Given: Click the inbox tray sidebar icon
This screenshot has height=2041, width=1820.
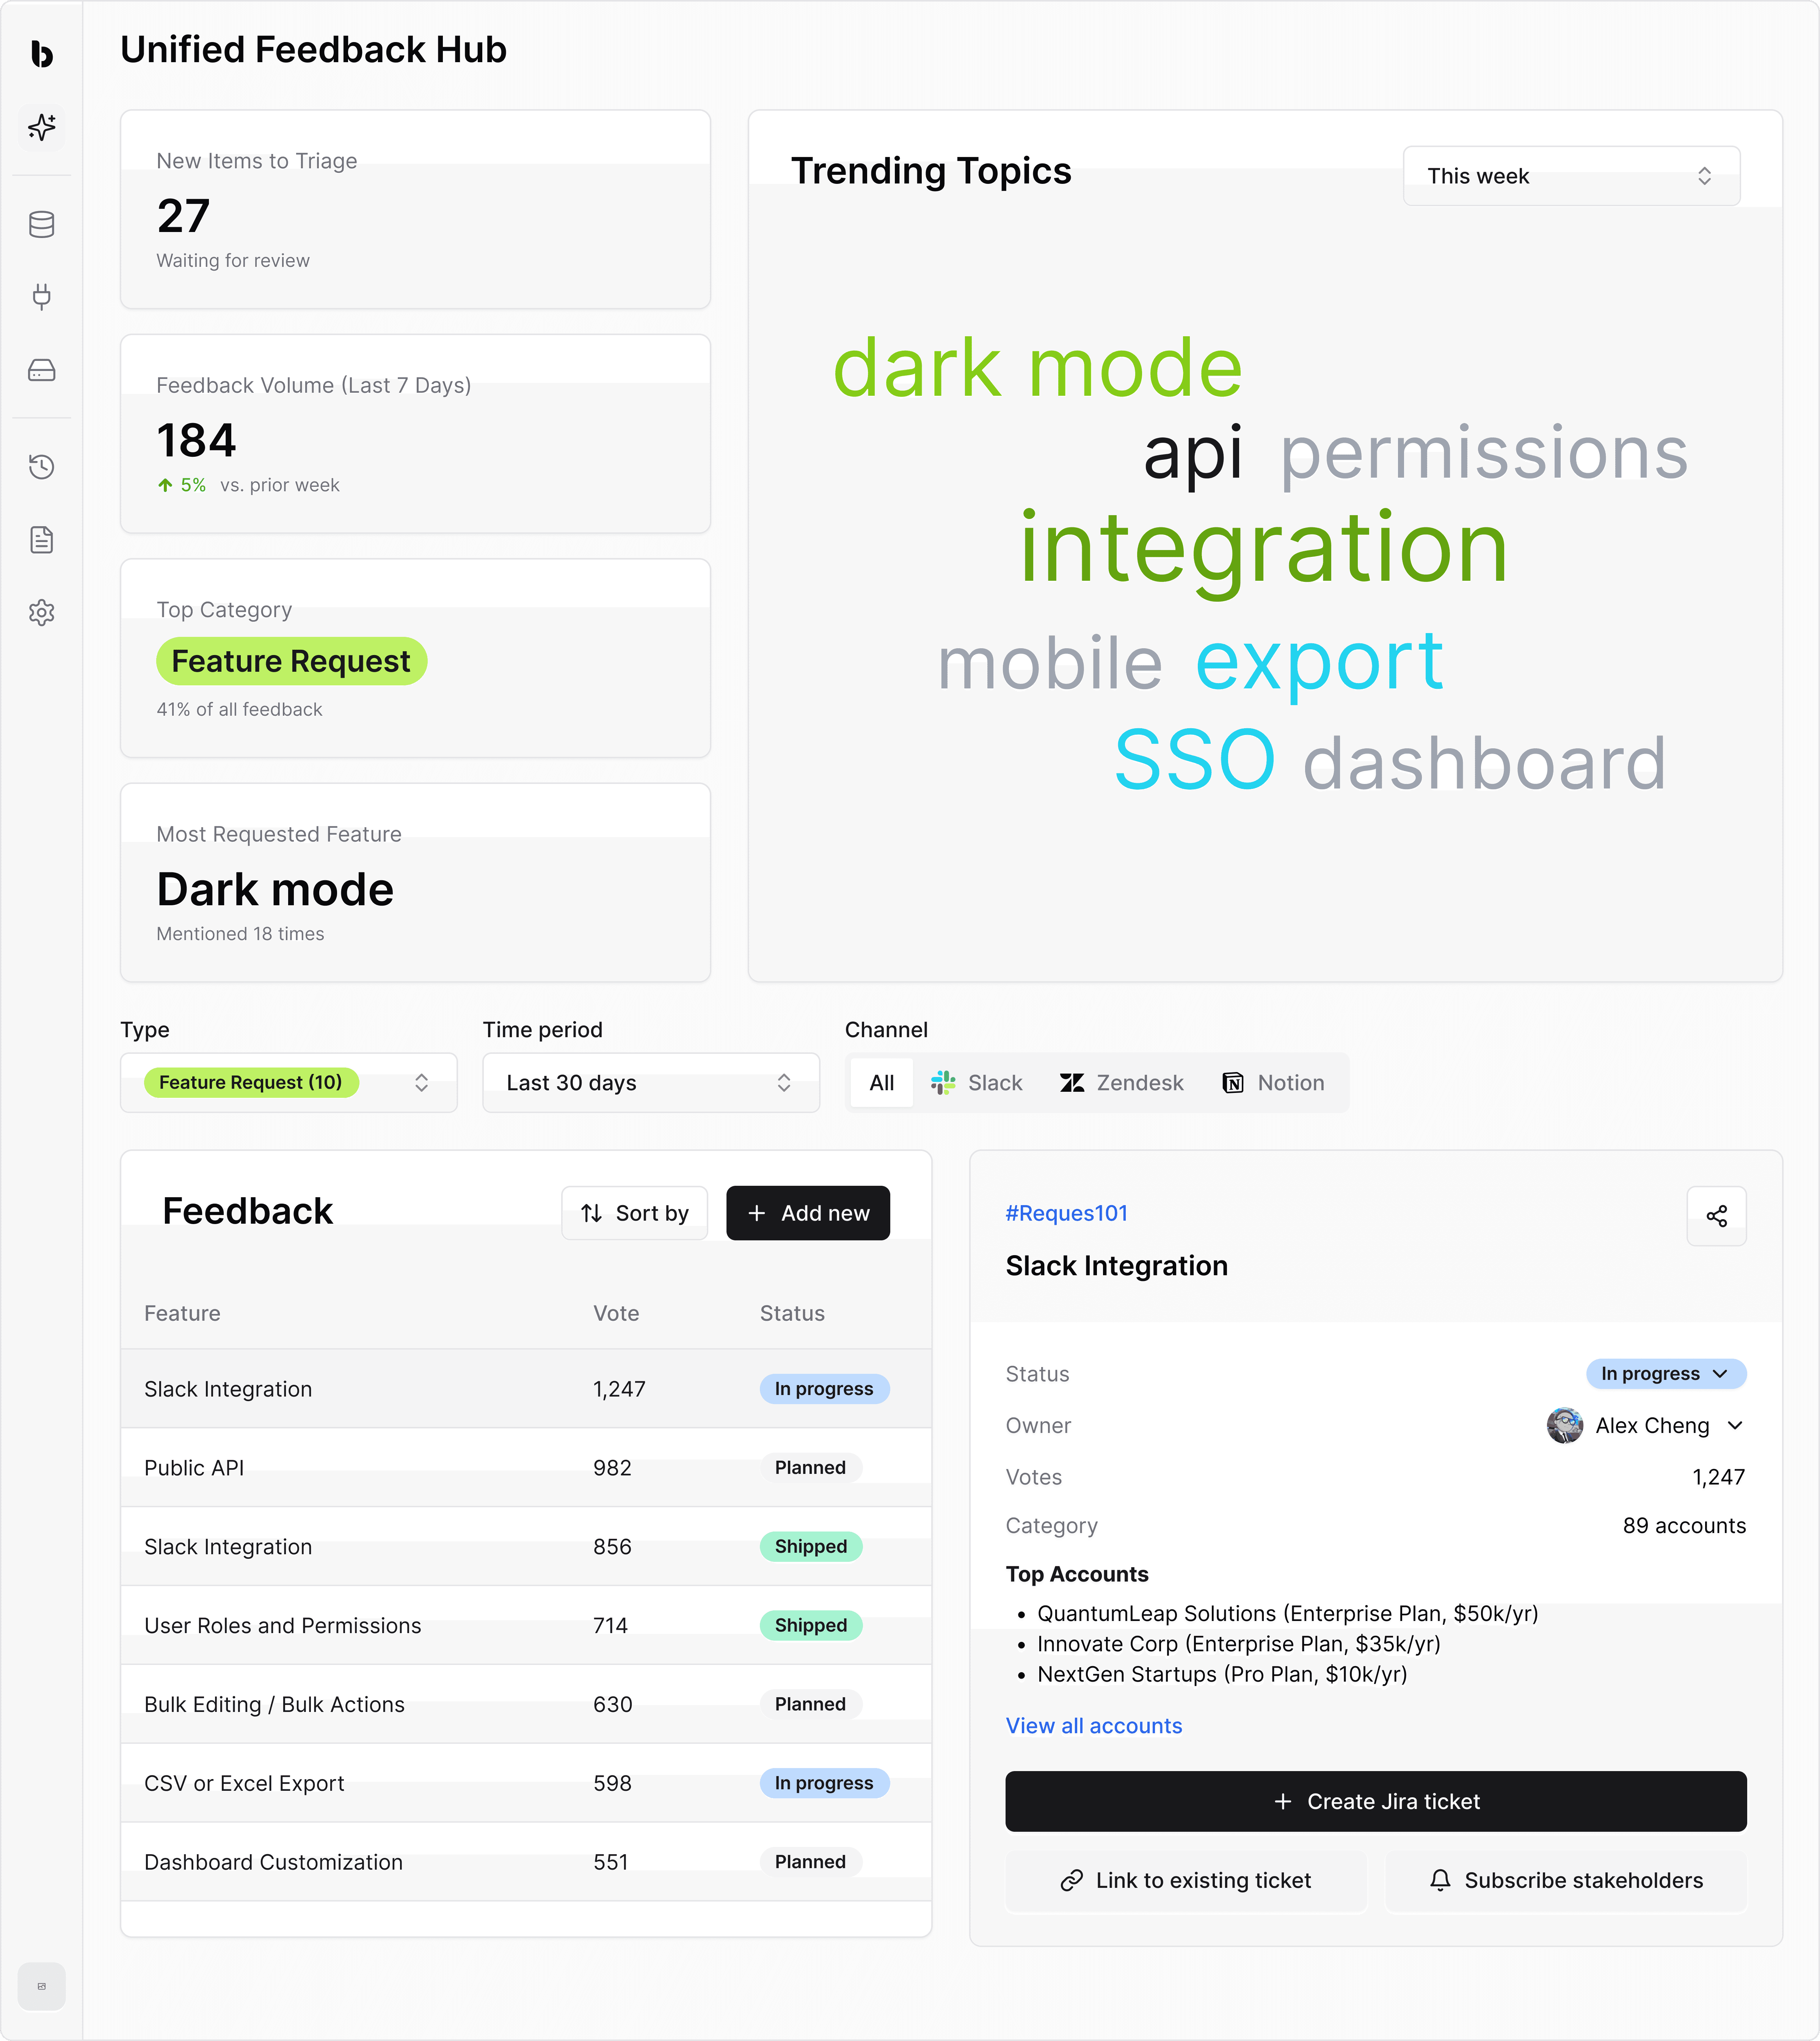Looking at the screenshot, I should (x=41, y=370).
